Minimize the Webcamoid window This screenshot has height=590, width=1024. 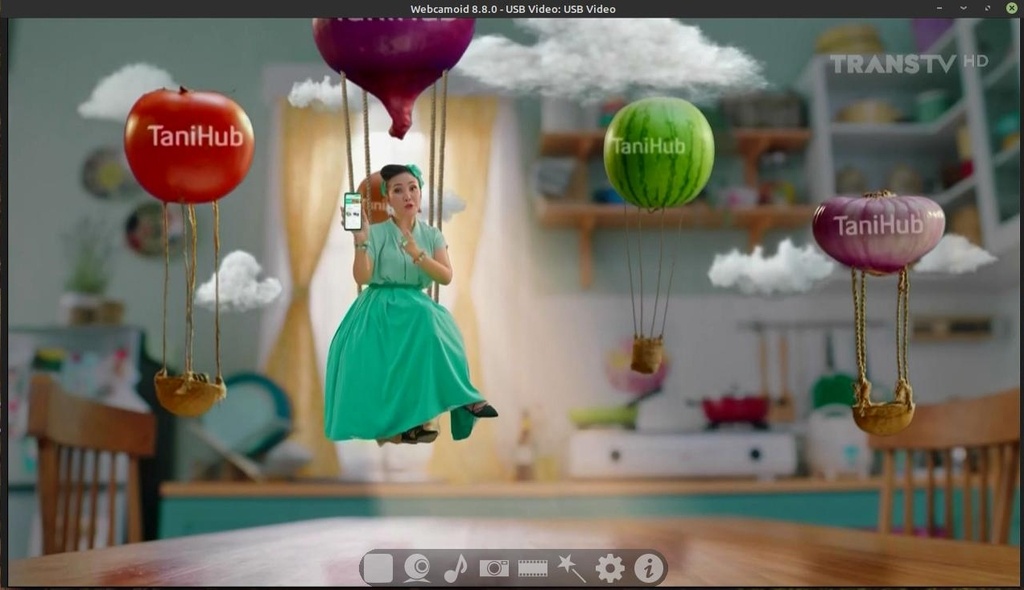point(939,8)
